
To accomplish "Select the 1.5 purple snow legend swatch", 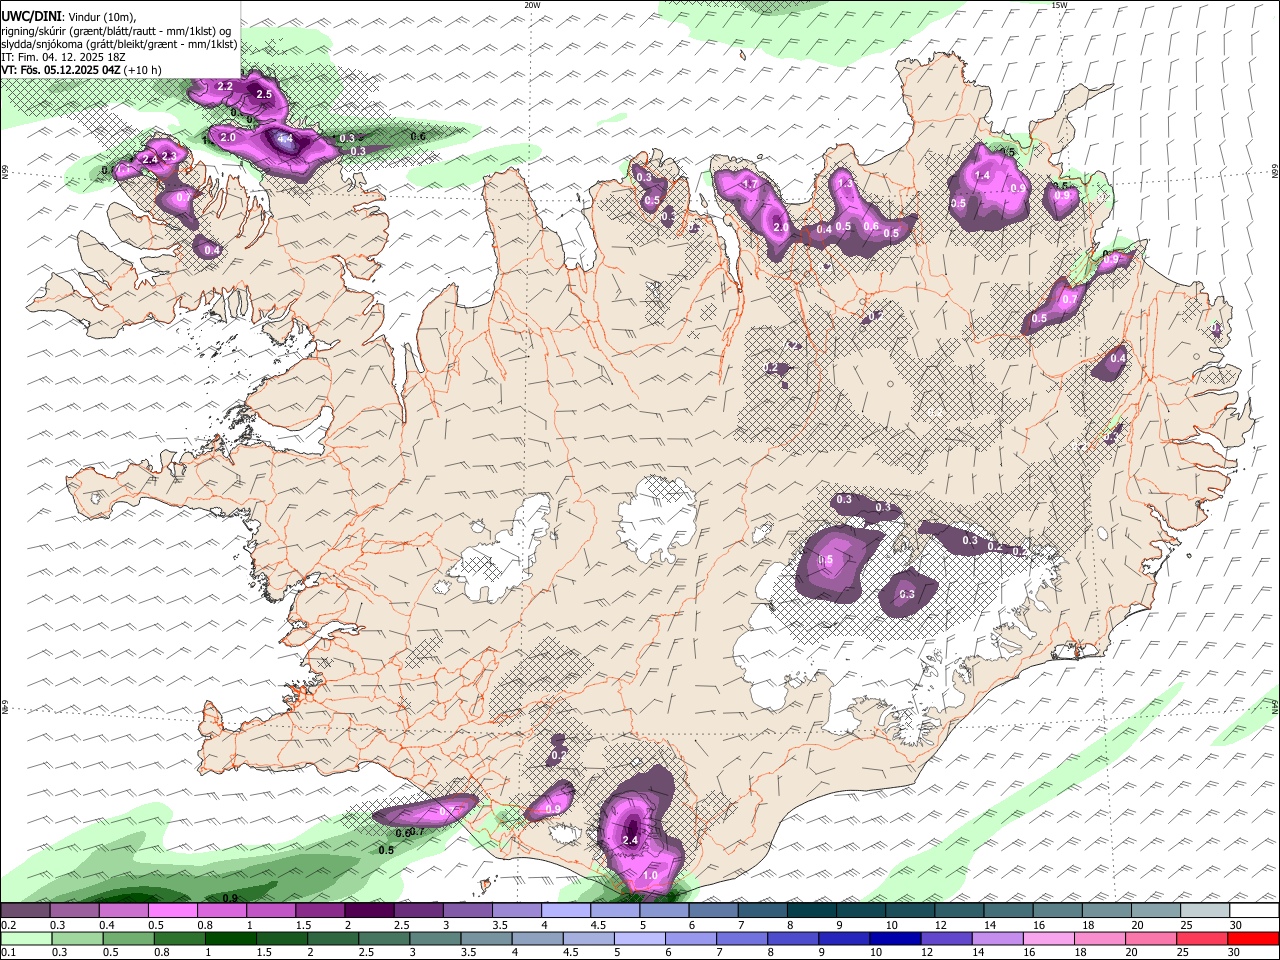I will 320,910.
